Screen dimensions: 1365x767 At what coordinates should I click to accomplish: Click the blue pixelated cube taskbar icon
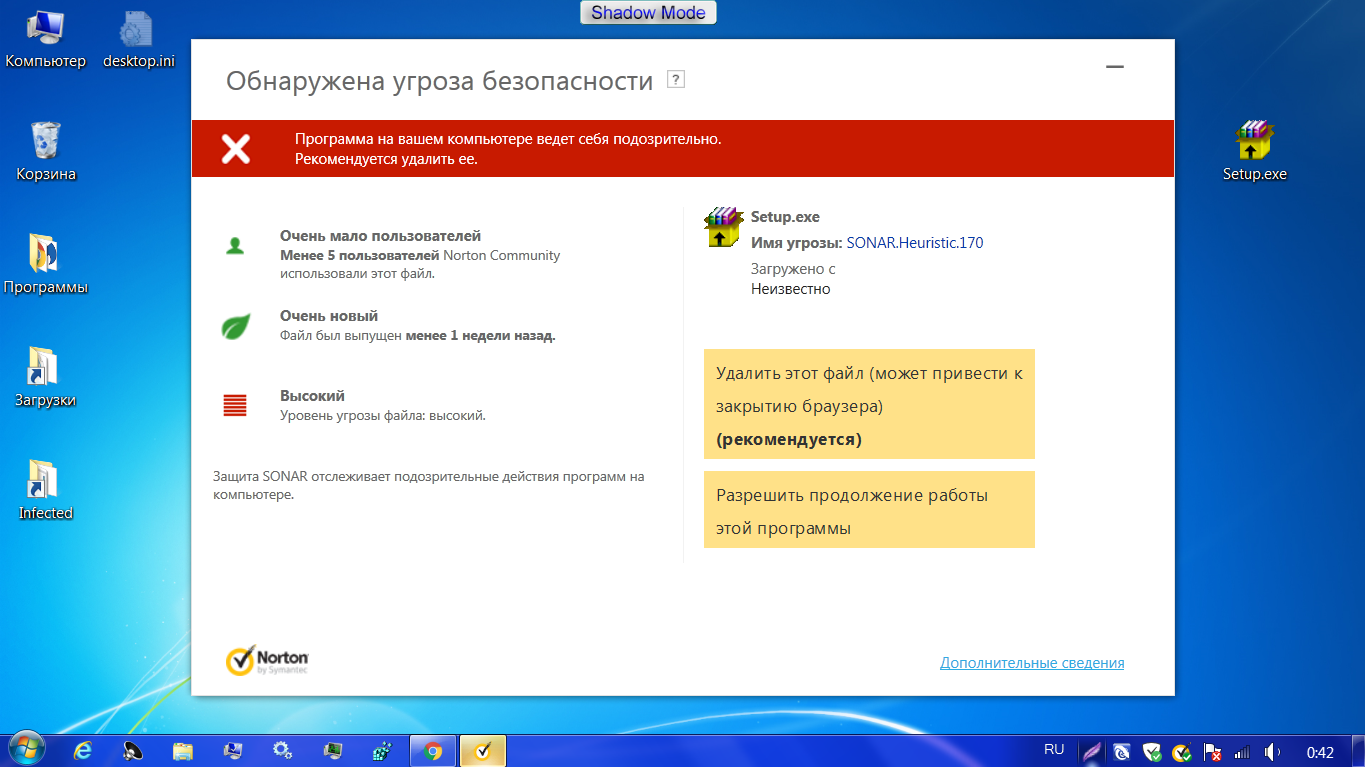click(x=383, y=751)
